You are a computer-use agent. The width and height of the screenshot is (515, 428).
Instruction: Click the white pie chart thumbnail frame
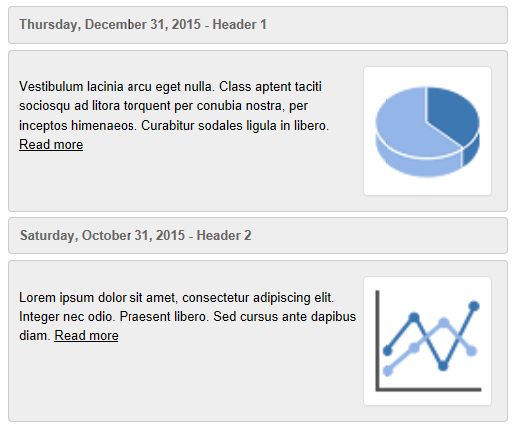pos(427,131)
